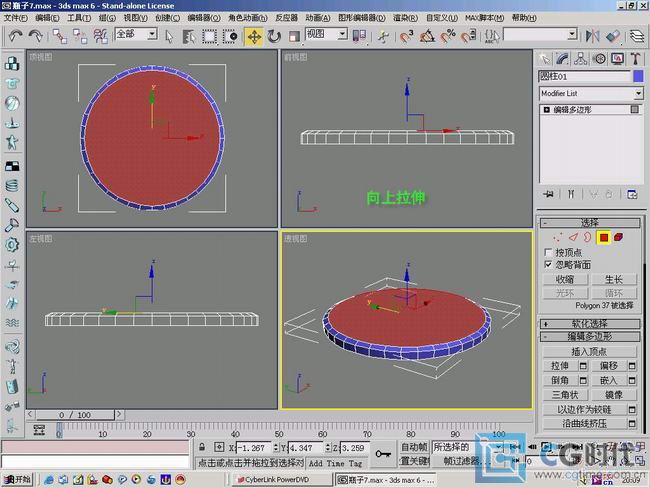Click the Z coordinate value field
650x488 pixels.
pos(354,448)
